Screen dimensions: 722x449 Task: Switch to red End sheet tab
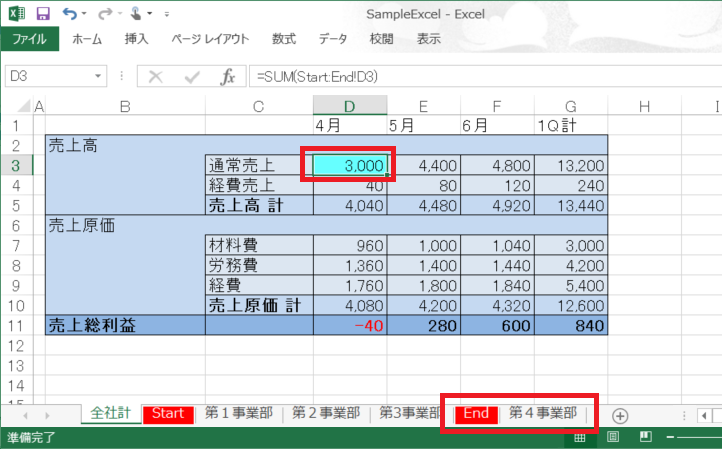tap(476, 414)
